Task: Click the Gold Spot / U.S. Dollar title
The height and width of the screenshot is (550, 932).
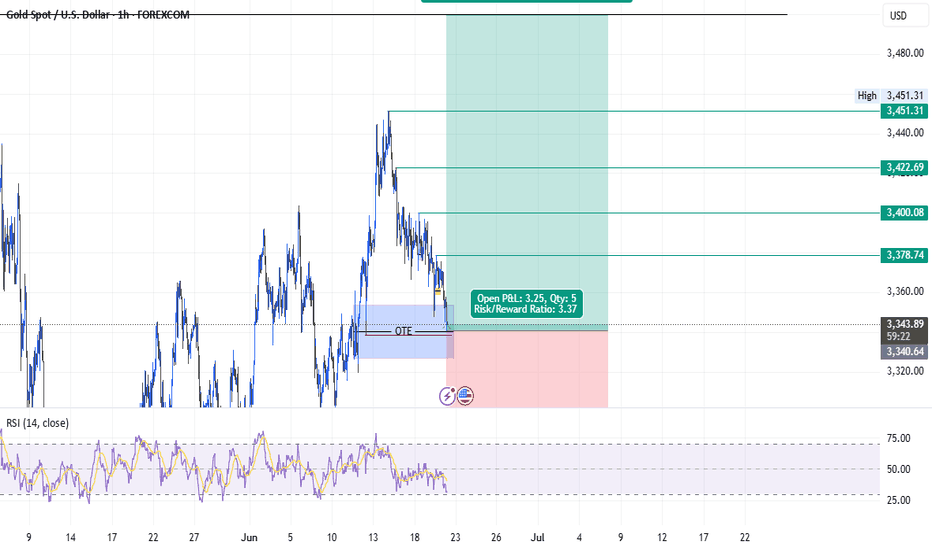Action: [98, 14]
